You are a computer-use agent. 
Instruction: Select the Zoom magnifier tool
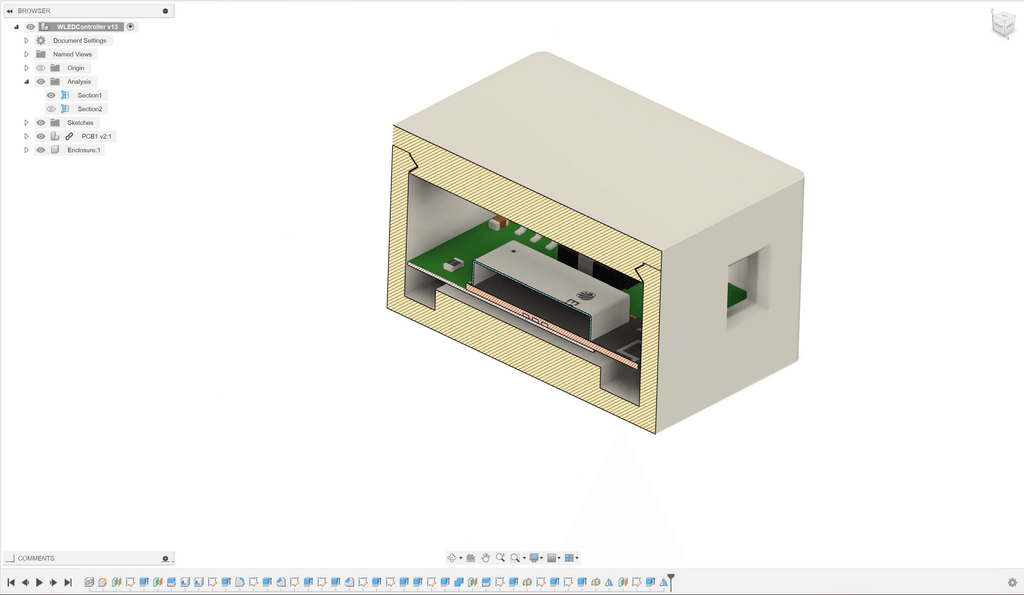coord(500,558)
